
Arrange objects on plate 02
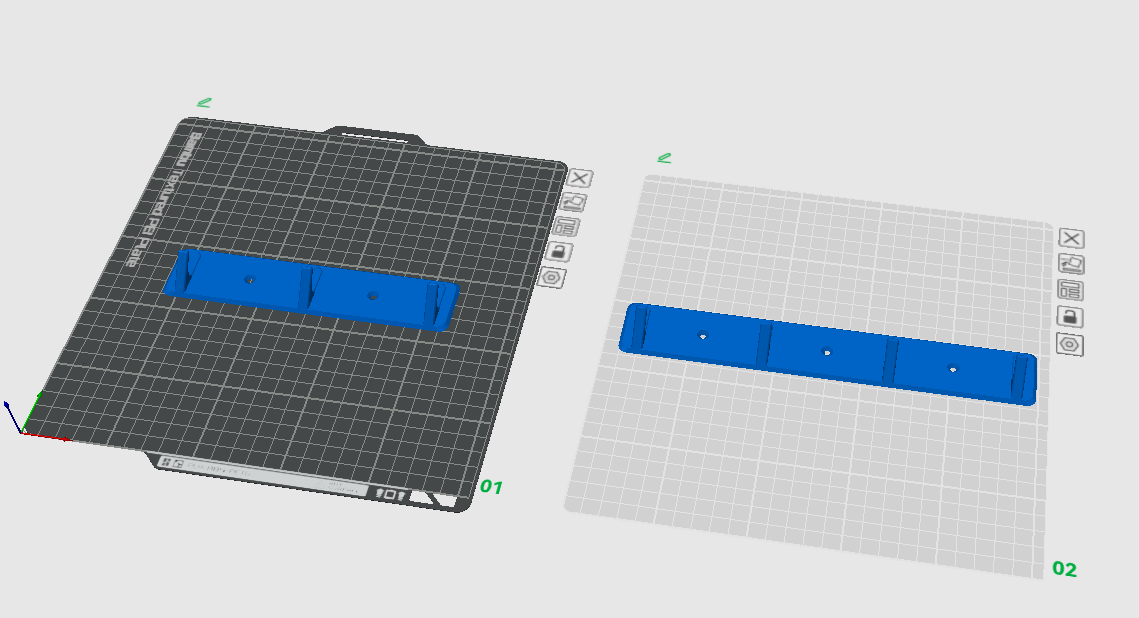pos(1070,290)
